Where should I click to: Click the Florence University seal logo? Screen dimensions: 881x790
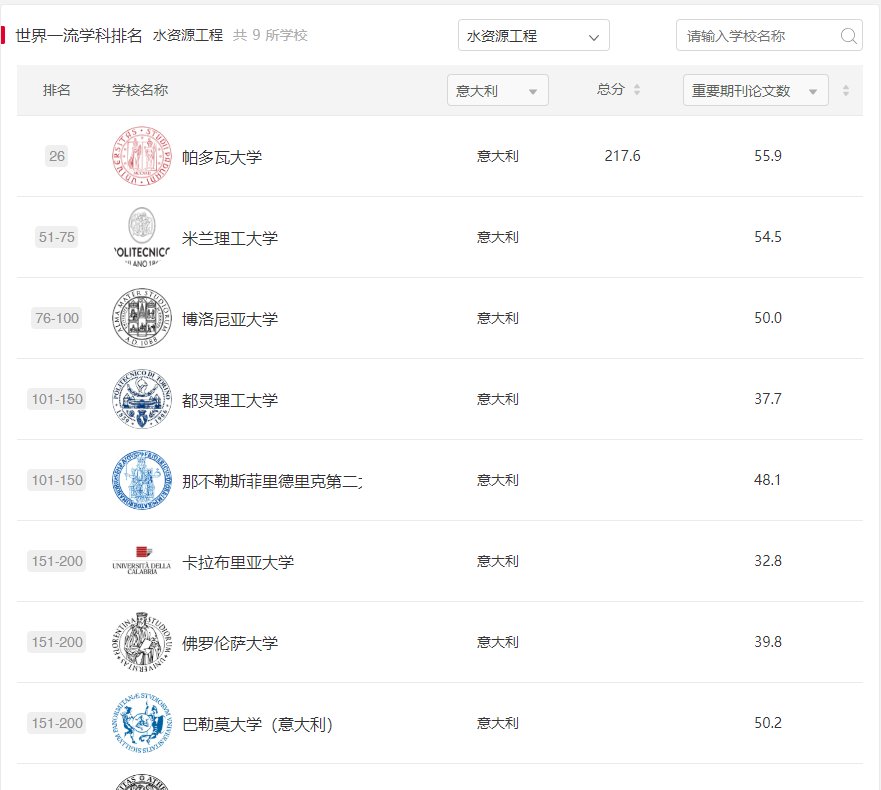[x=141, y=642]
